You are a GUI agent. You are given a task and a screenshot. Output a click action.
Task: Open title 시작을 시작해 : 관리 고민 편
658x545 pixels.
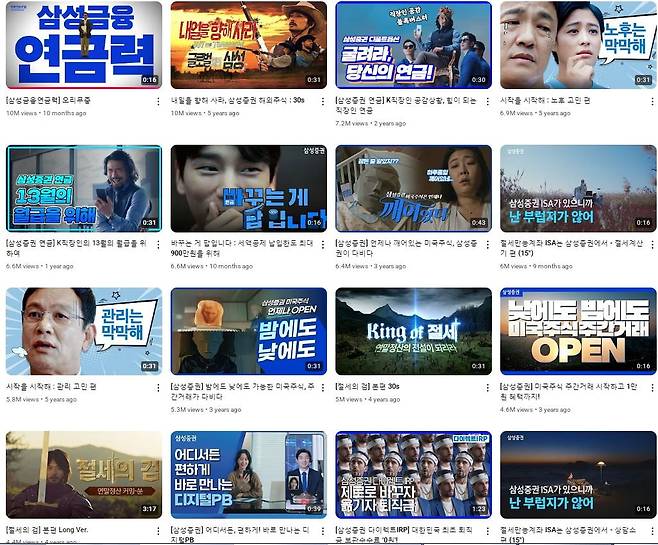[51, 386]
